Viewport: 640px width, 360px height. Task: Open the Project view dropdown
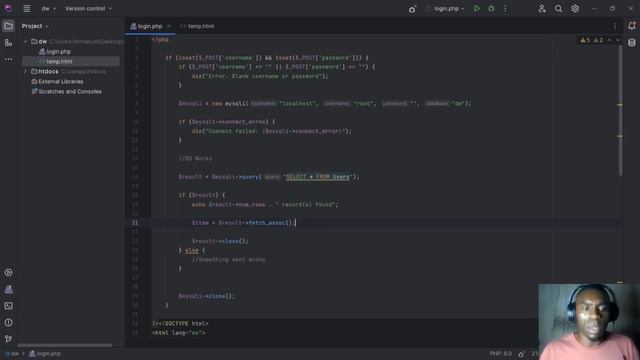tap(35, 26)
